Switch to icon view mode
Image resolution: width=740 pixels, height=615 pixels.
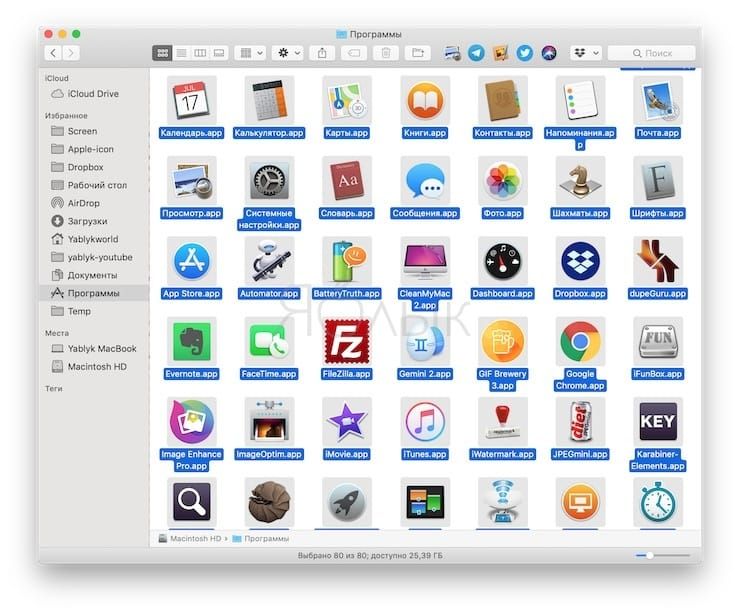pyautogui.click(x=162, y=53)
